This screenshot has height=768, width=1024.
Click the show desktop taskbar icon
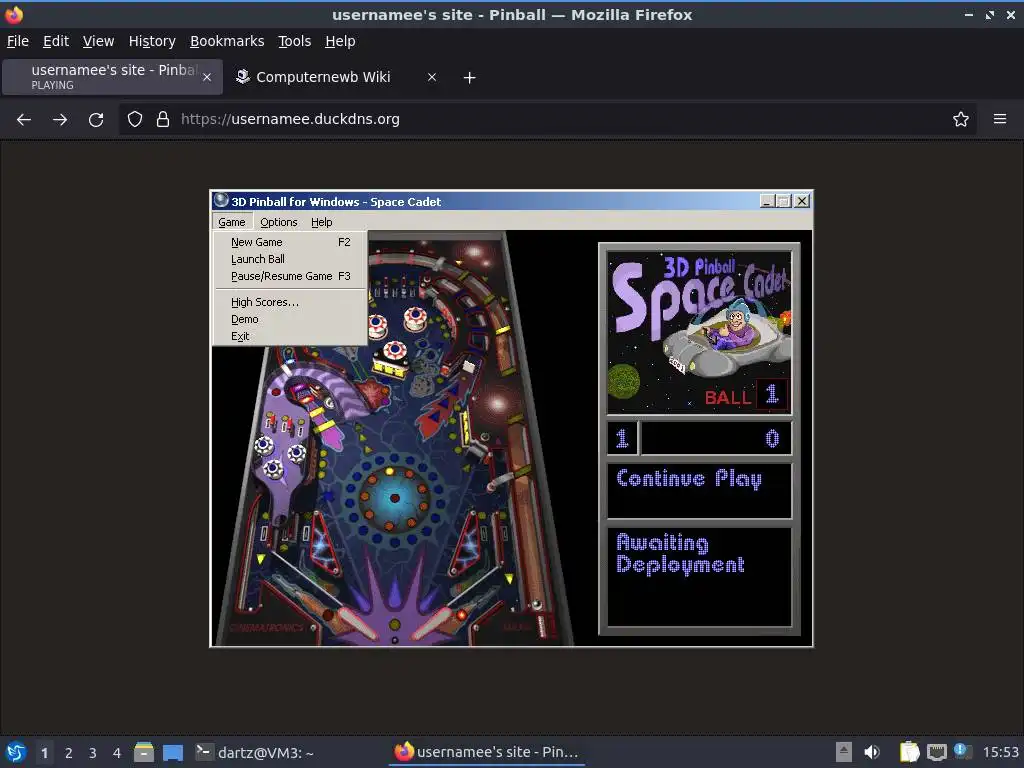173,753
